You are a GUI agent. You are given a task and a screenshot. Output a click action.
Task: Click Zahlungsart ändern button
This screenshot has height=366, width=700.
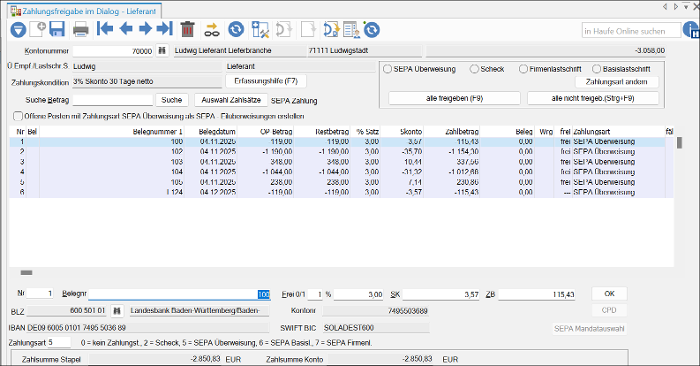pyautogui.click(x=617, y=82)
